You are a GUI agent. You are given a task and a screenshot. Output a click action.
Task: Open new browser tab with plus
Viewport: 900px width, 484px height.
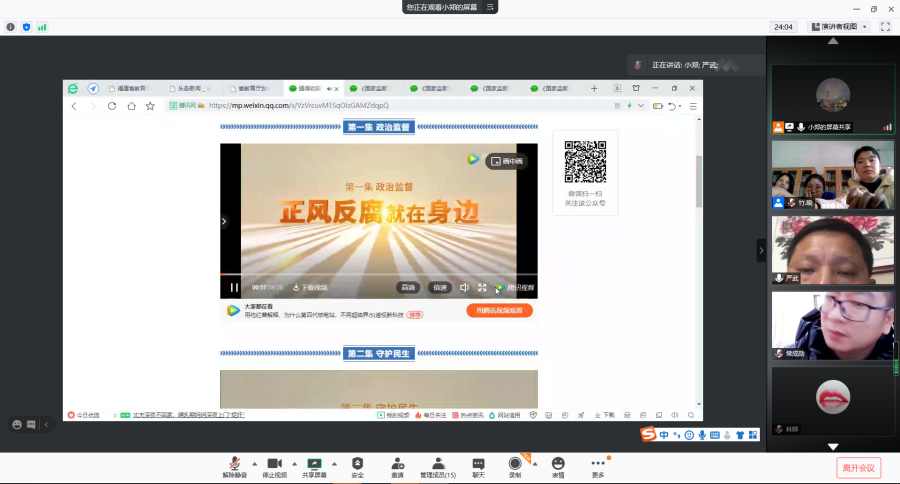(594, 88)
